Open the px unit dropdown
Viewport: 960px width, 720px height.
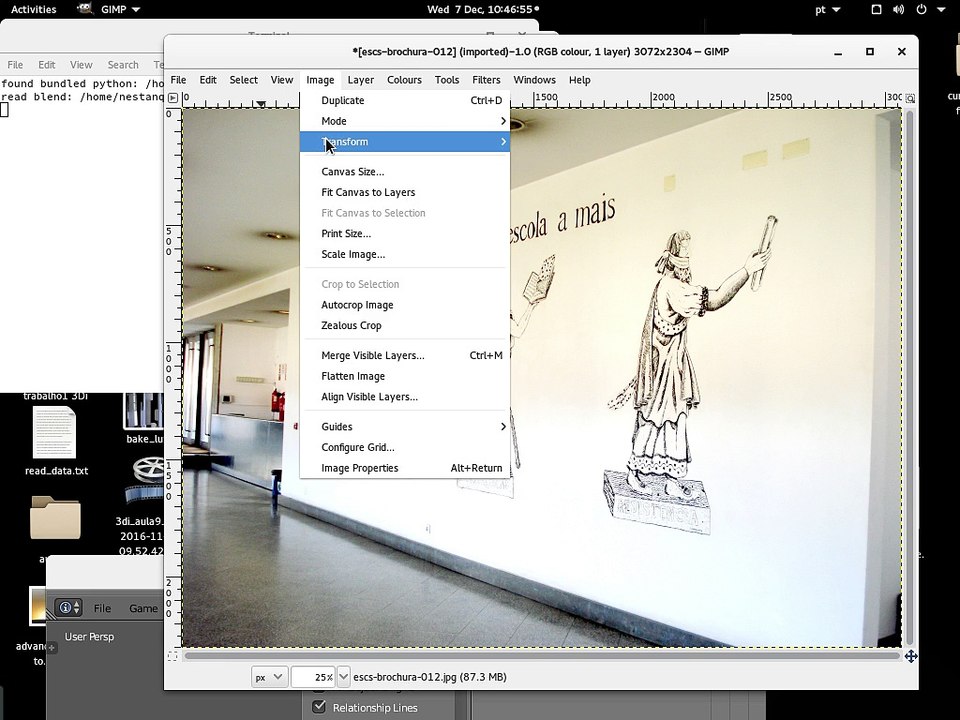(x=269, y=677)
